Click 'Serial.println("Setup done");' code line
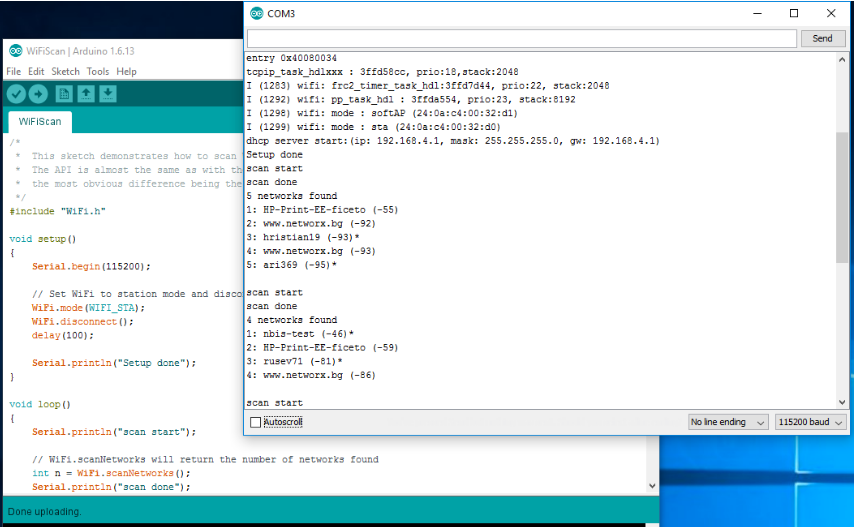Viewport: 855px width, 527px height. click(x=114, y=363)
